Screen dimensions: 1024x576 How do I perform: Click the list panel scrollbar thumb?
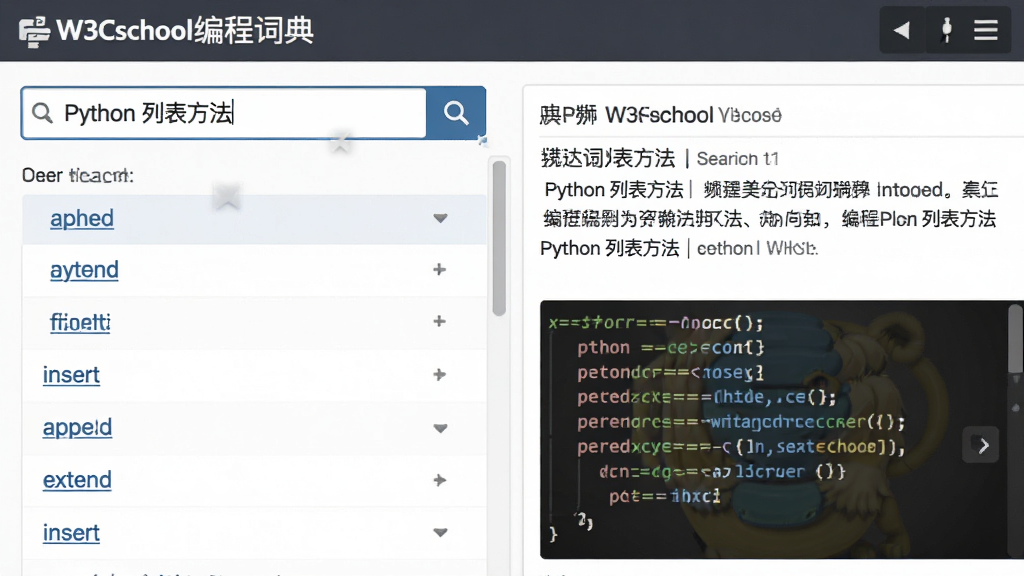[x=500, y=238]
